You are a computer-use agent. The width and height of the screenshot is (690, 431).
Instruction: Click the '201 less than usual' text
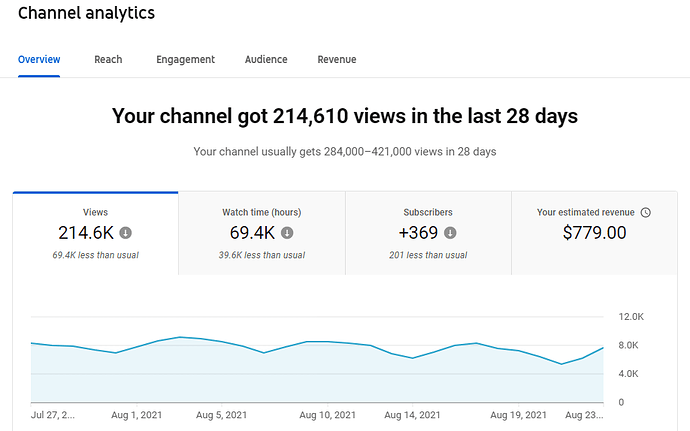click(x=428, y=255)
